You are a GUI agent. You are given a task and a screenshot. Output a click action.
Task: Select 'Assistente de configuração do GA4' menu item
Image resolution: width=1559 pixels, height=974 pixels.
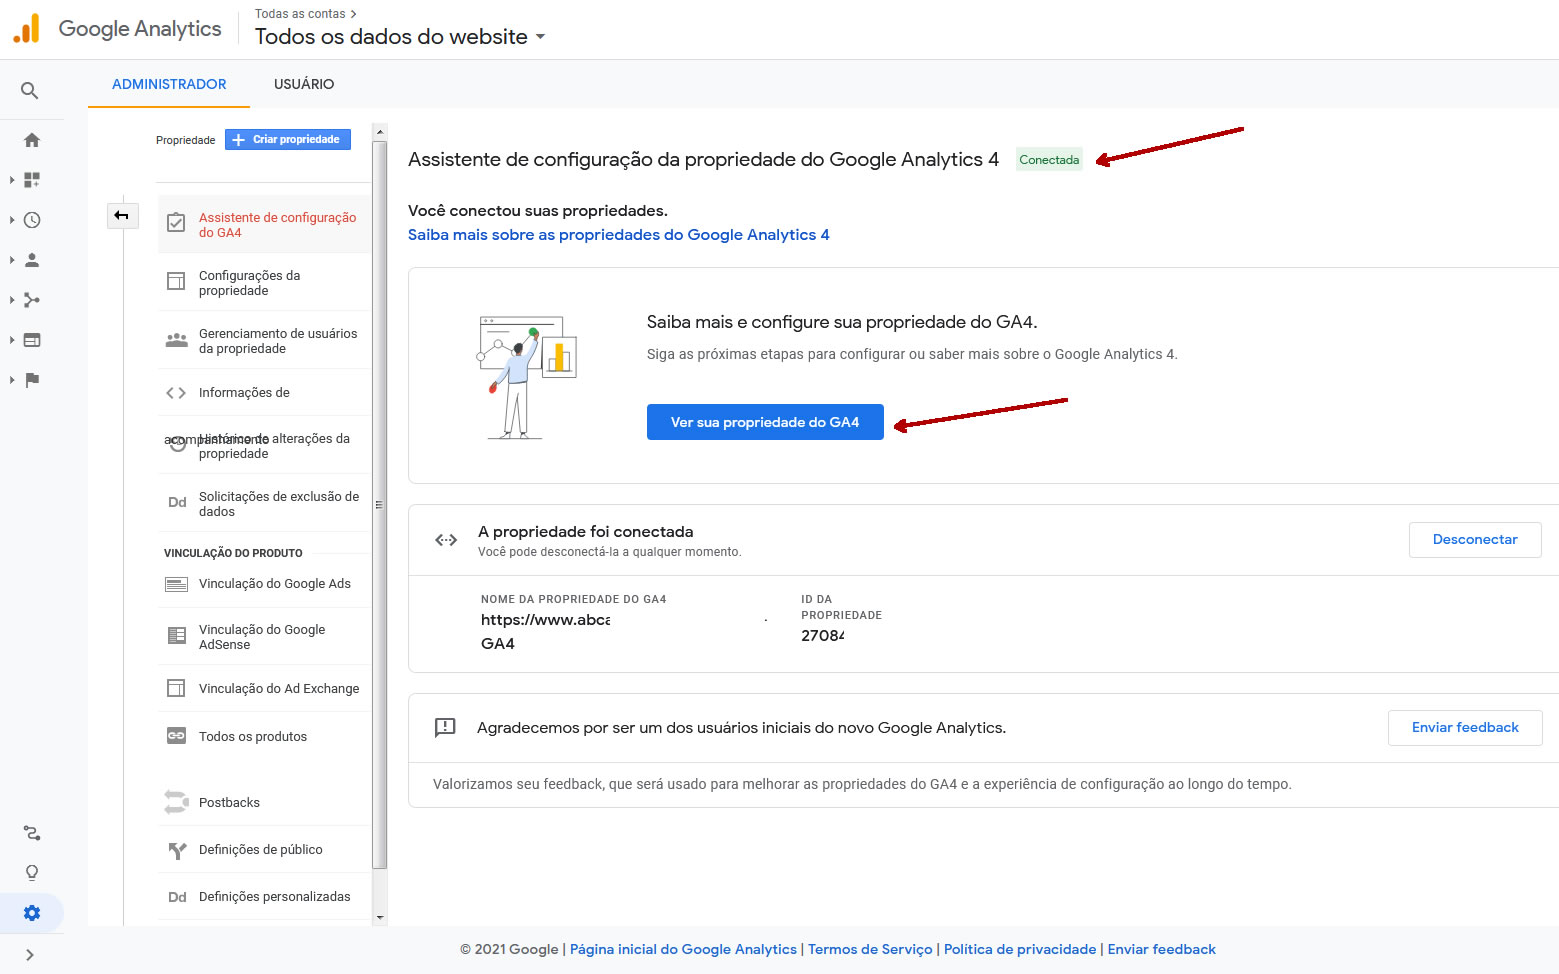click(265, 225)
